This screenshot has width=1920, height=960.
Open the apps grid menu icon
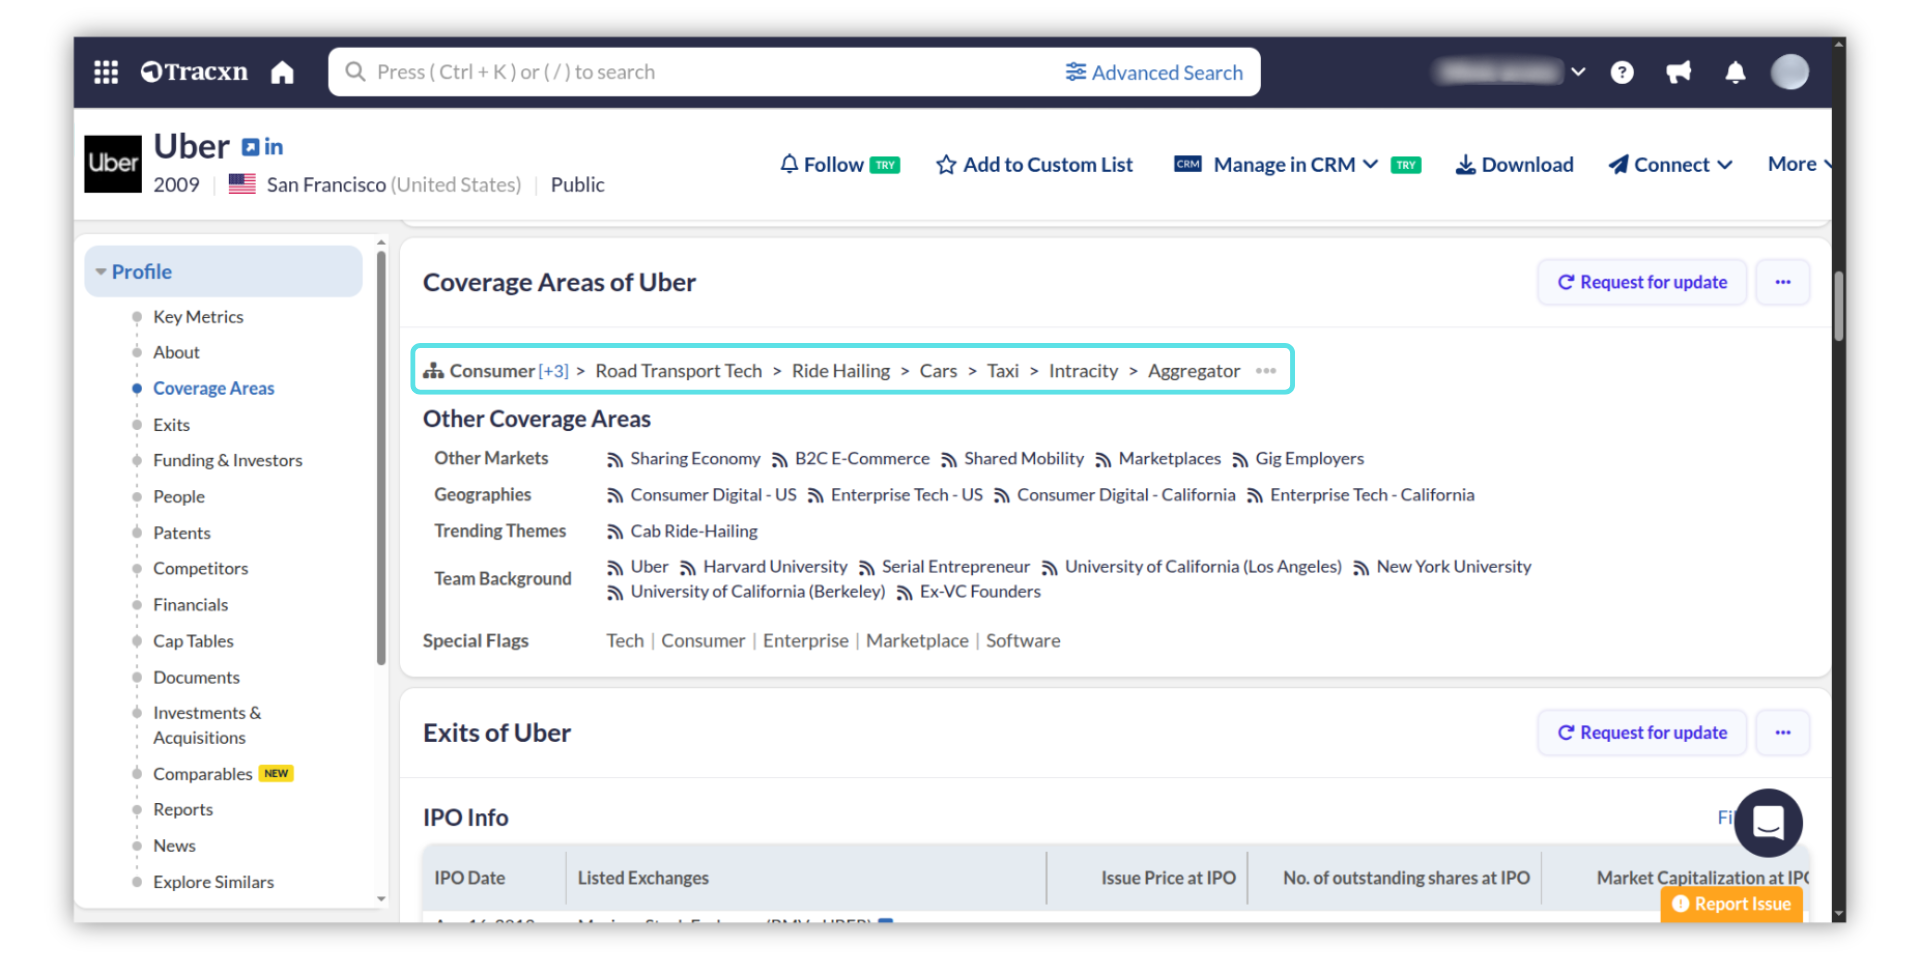click(x=106, y=72)
